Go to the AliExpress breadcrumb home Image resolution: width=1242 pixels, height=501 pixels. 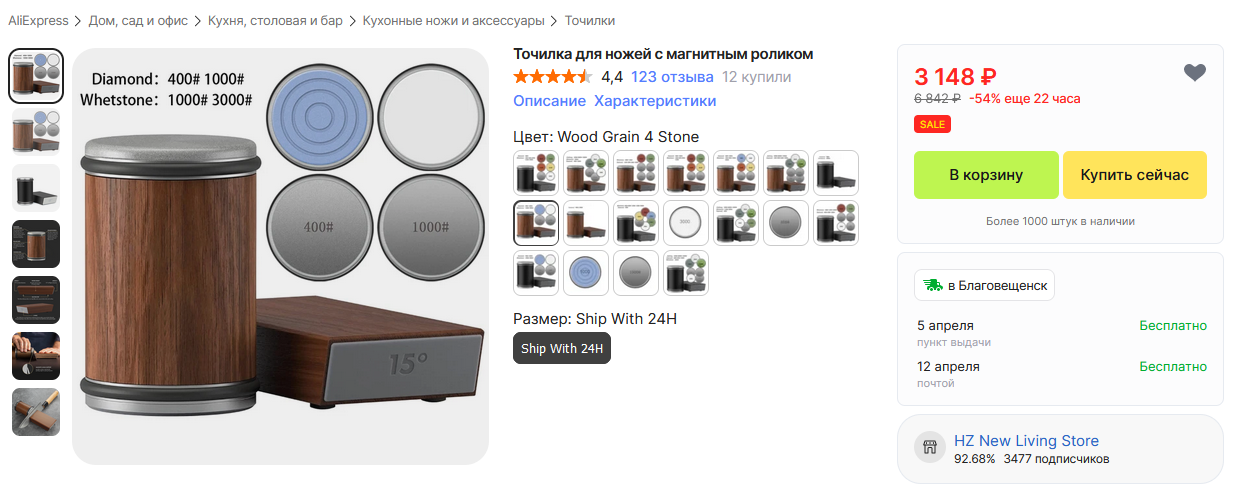(38, 20)
